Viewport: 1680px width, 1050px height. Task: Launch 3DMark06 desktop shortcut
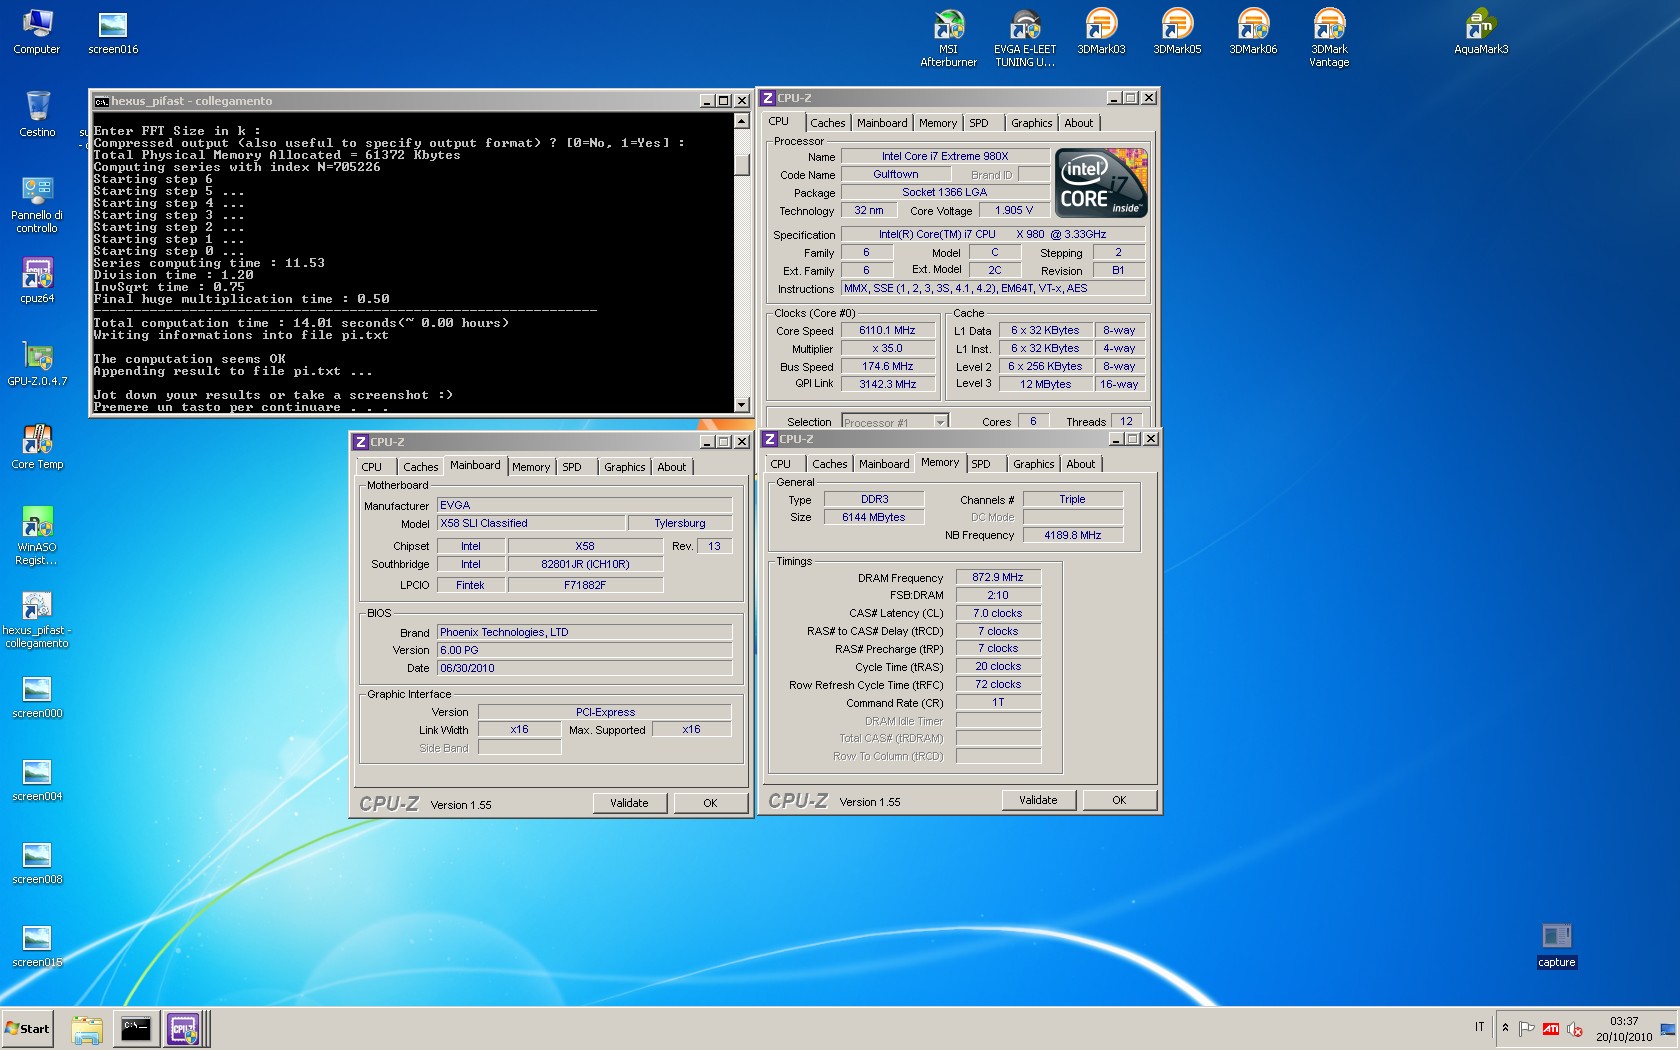tap(1253, 31)
